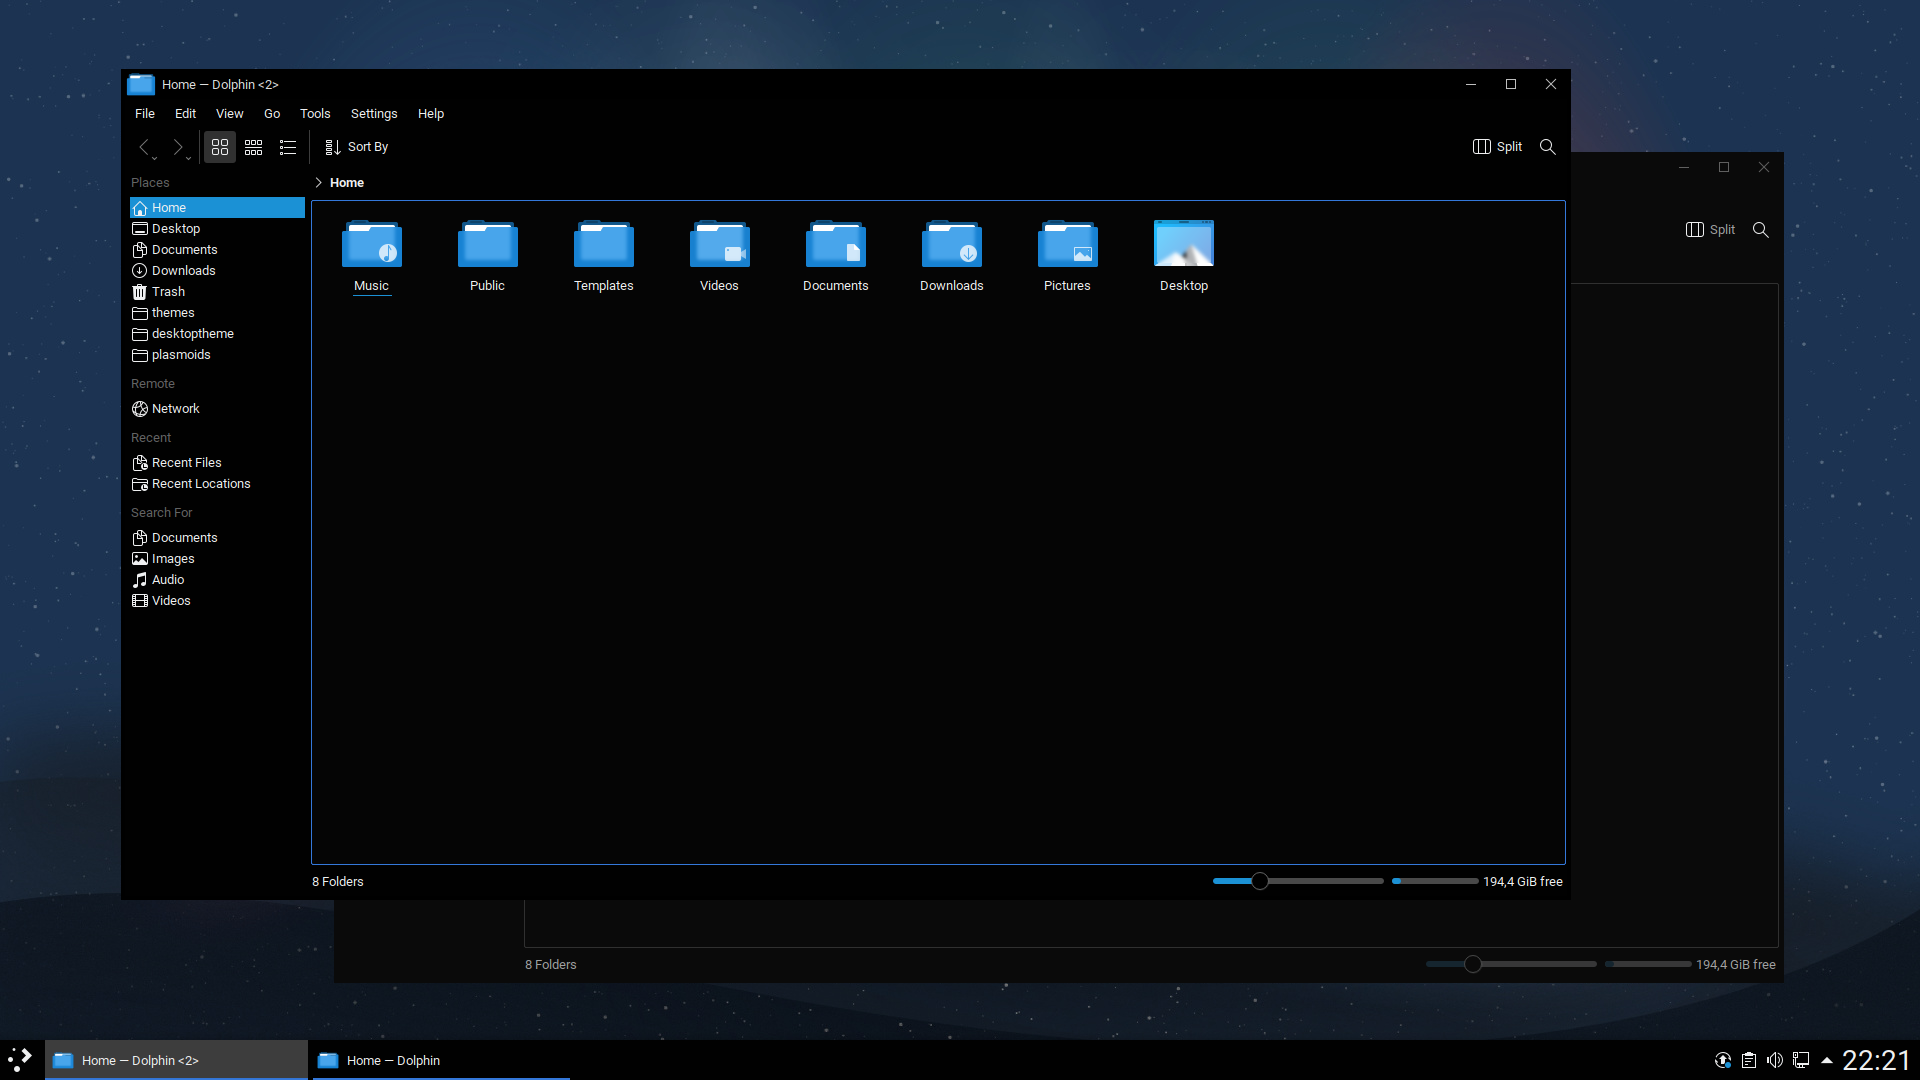The width and height of the screenshot is (1920, 1080).
Task: Open the volume tray icon
Action: pos(1775,1060)
